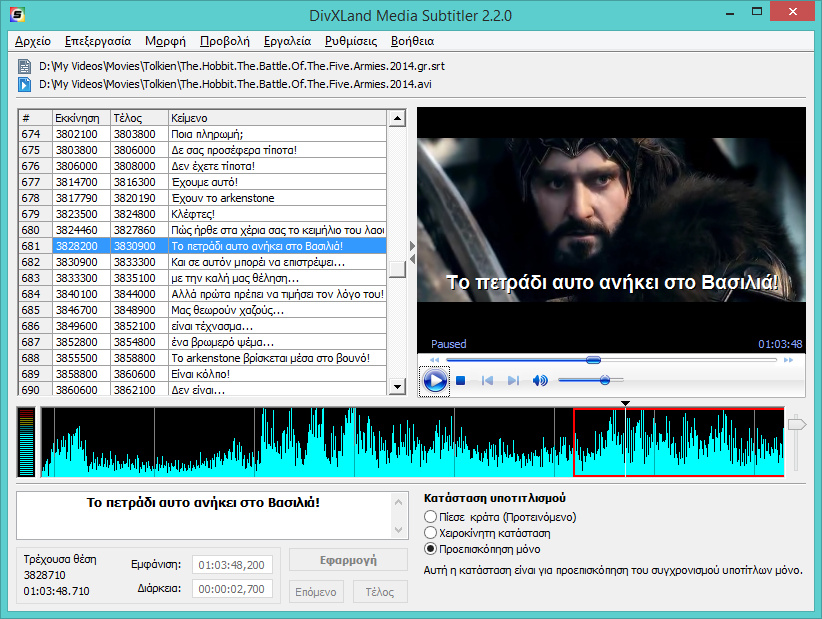Select the 'Προεπισκόπηση μόνο' radio option
The width and height of the screenshot is (822, 619).
click(x=431, y=549)
